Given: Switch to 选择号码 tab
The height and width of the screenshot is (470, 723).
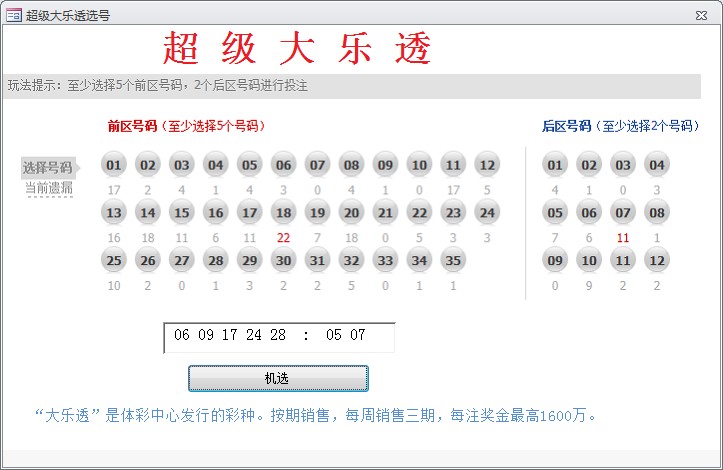Looking at the screenshot, I should coord(48,167).
